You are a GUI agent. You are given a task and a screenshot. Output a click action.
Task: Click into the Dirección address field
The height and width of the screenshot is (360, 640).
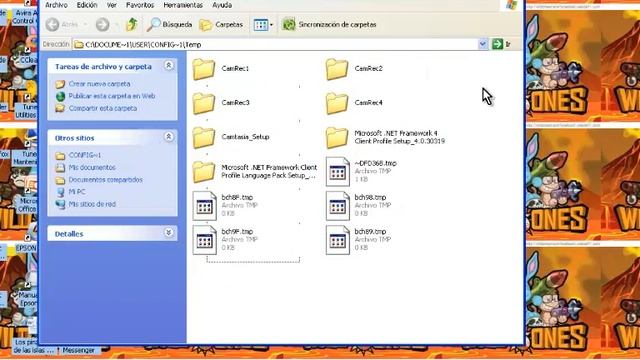pos(276,44)
